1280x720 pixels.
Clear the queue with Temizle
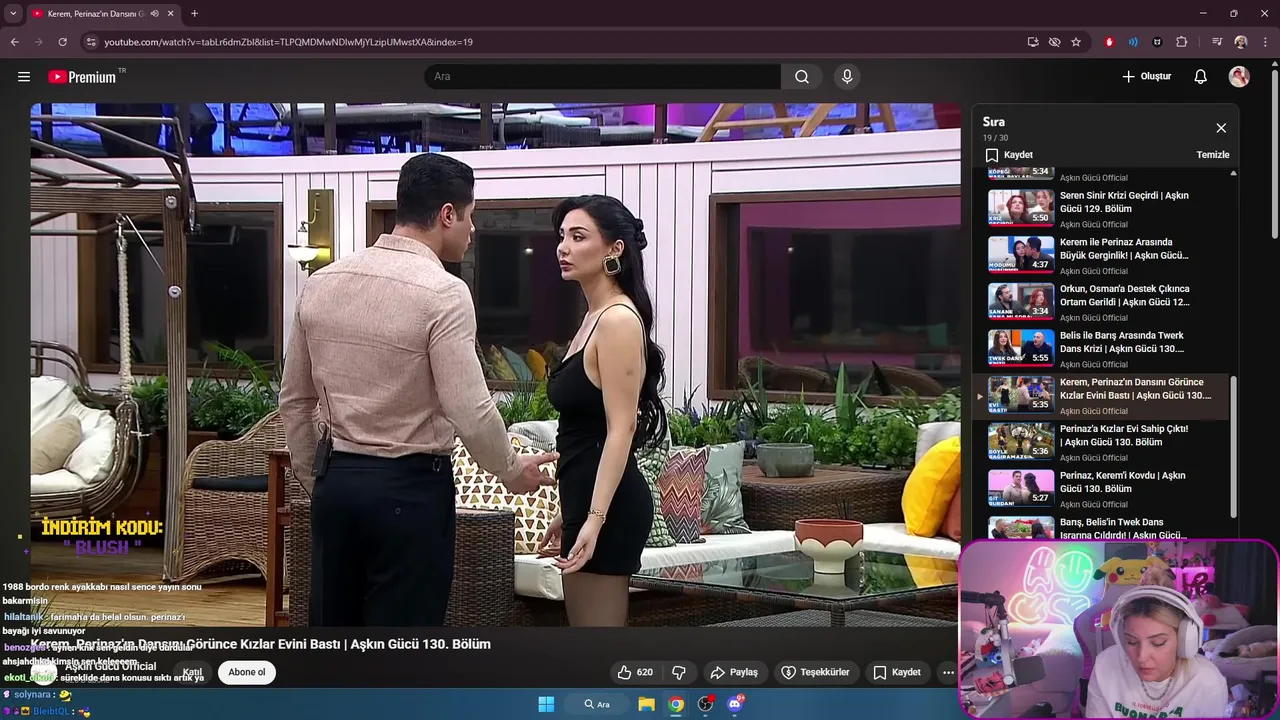click(x=1213, y=155)
